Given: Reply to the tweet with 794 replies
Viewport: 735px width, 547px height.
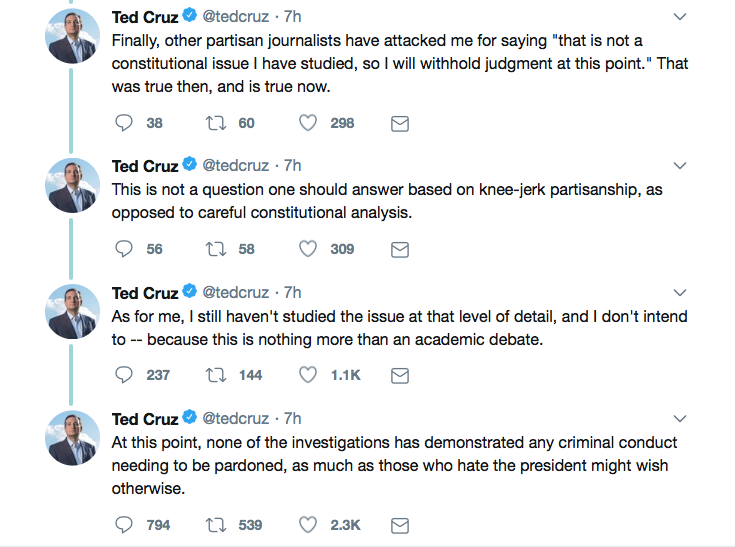Looking at the screenshot, I should (x=124, y=524).
